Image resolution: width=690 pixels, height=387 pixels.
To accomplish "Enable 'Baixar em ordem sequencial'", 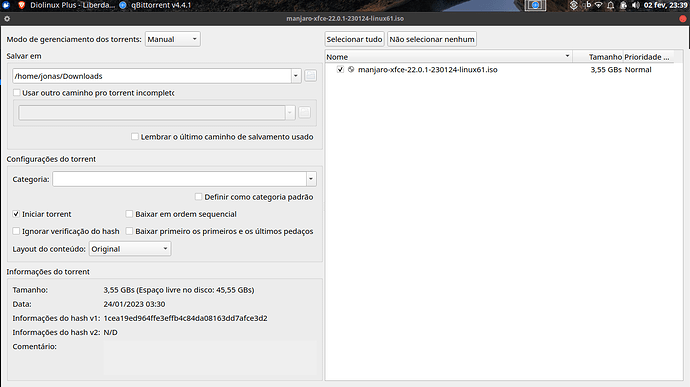I will tap(129, 214).
